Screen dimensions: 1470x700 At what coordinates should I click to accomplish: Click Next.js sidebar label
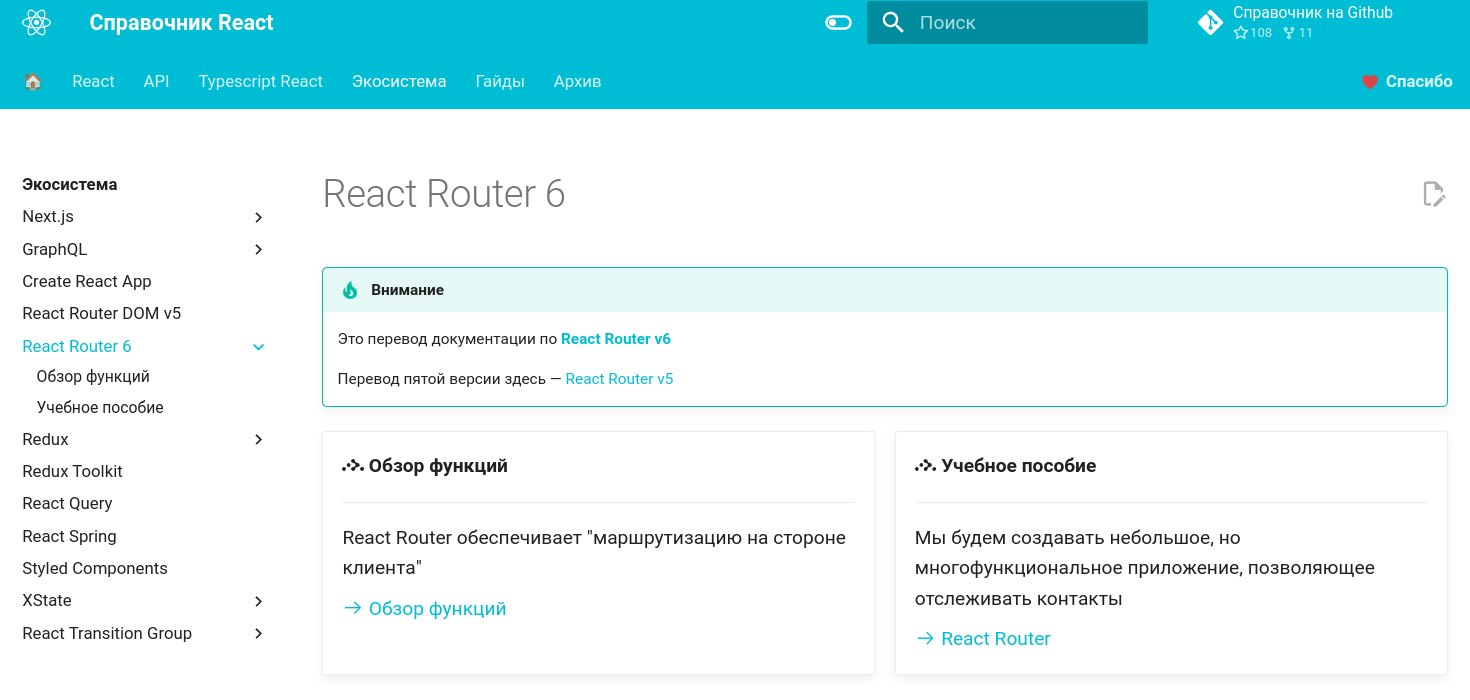[48, 216]
